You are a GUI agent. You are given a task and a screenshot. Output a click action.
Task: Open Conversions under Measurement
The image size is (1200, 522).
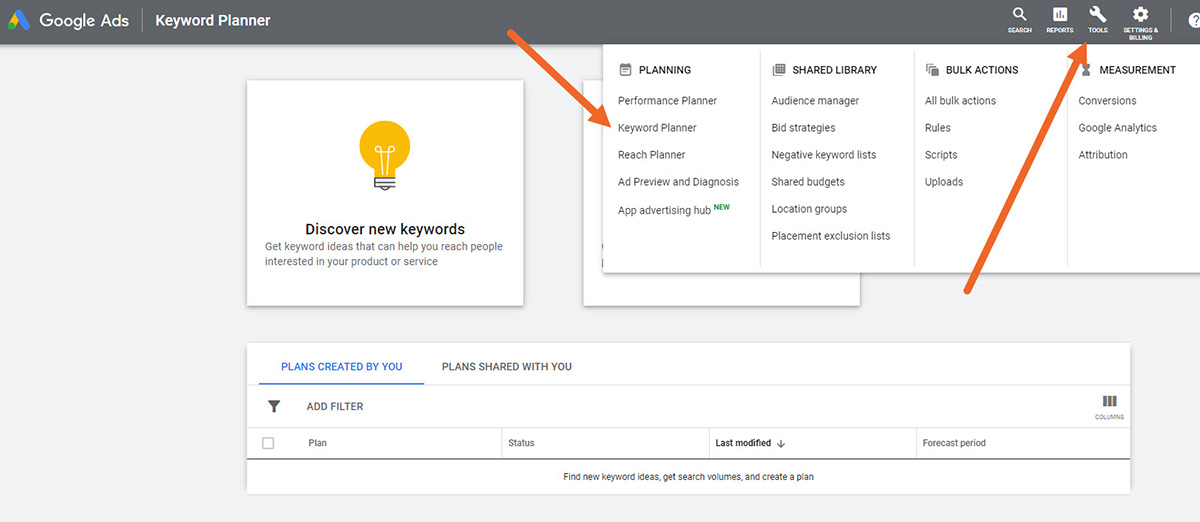(x=1107, y=101)
